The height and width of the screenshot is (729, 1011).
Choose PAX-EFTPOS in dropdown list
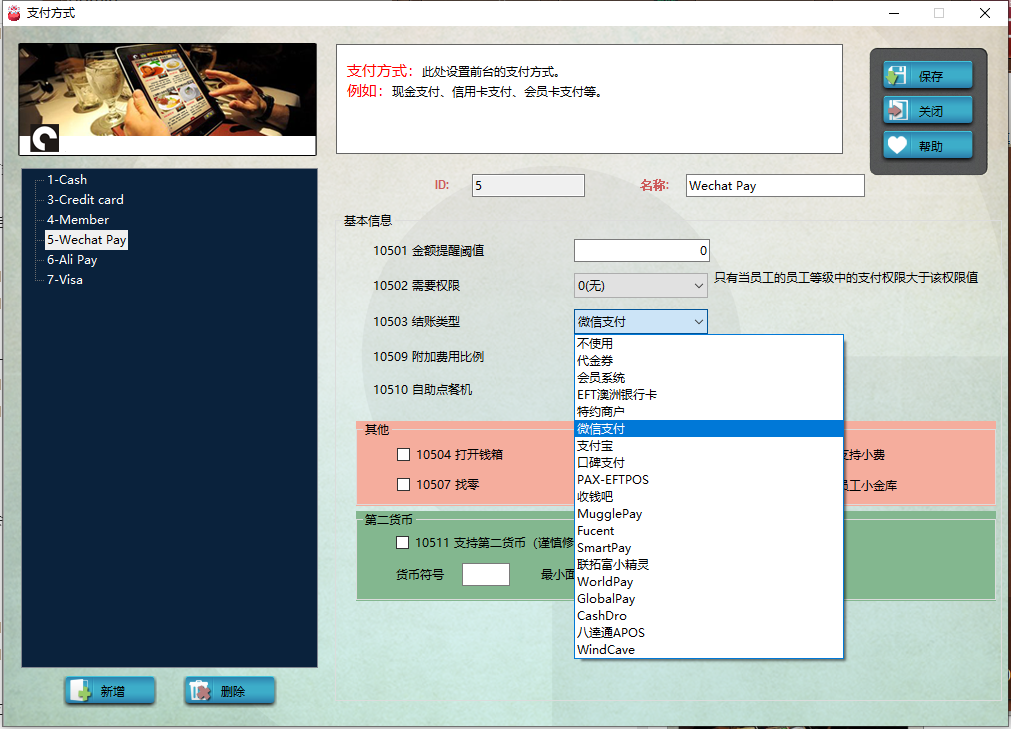(709, 480)
